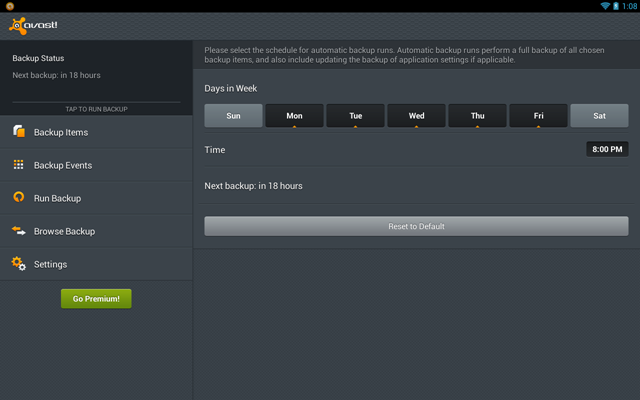Tap the battery icon in status bar
The height and width of the screenshot is (400, 640).
coord(616,6)
